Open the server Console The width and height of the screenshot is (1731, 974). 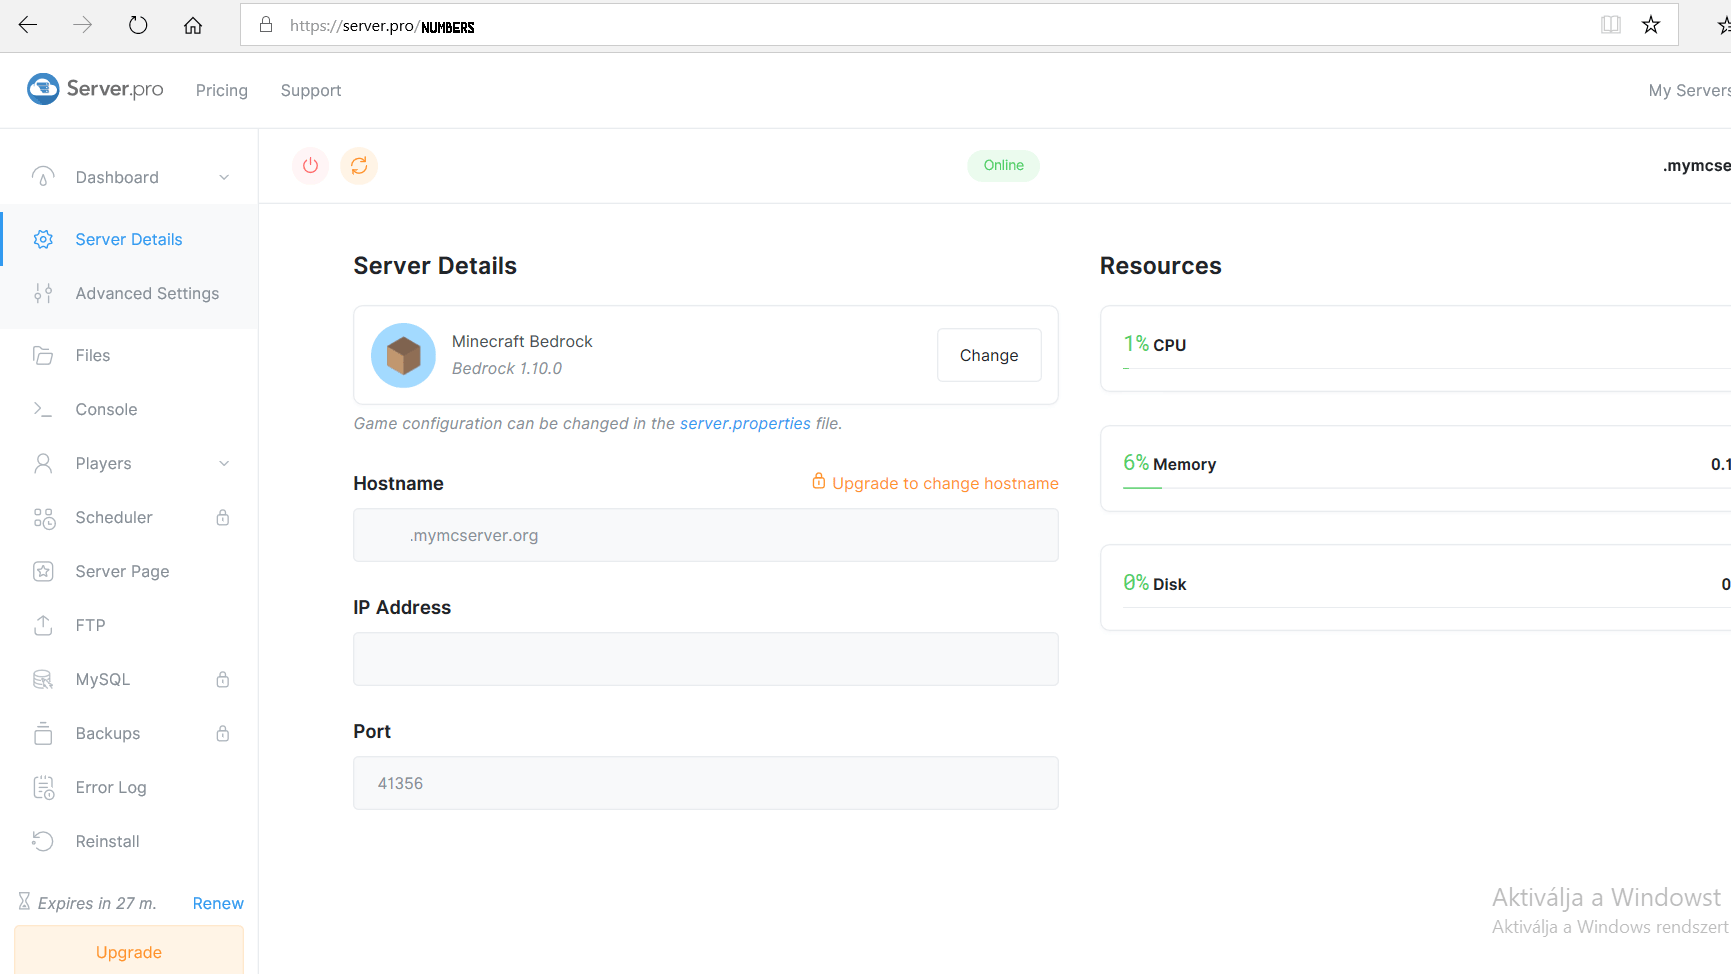click(106, 409)
